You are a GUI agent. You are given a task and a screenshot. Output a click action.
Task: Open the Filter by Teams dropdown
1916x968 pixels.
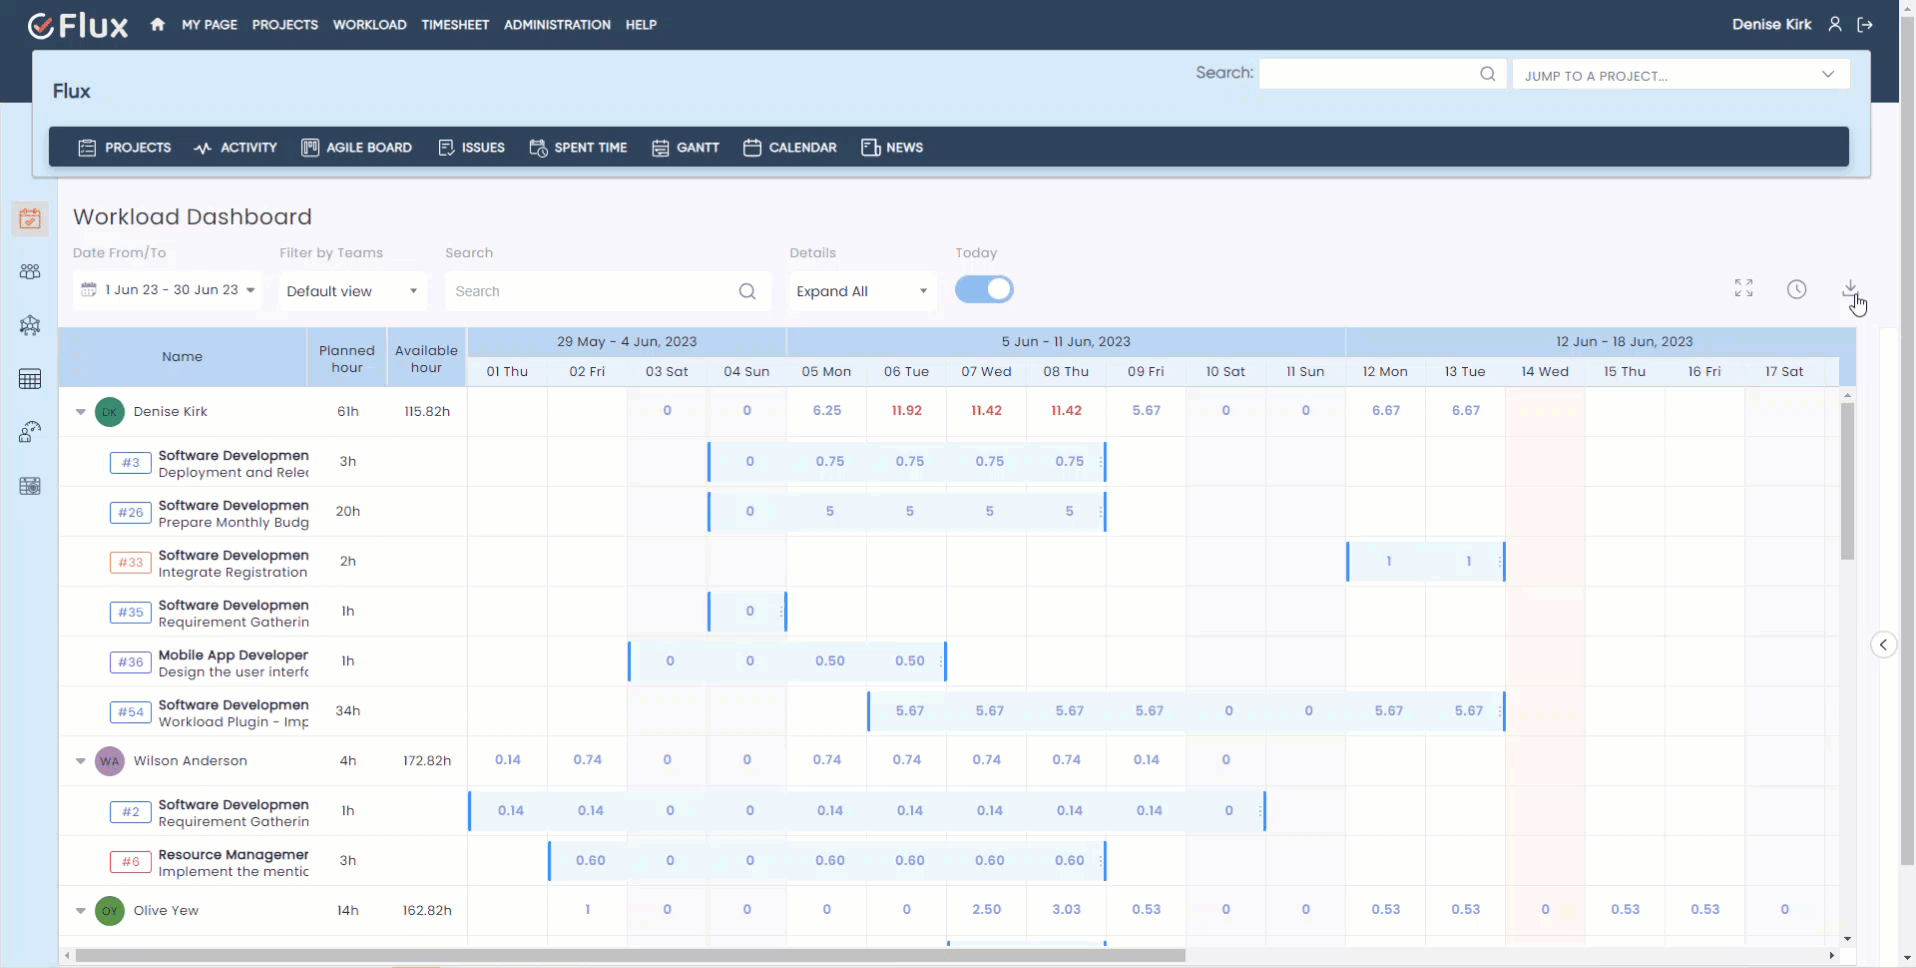tap(352, 291)
